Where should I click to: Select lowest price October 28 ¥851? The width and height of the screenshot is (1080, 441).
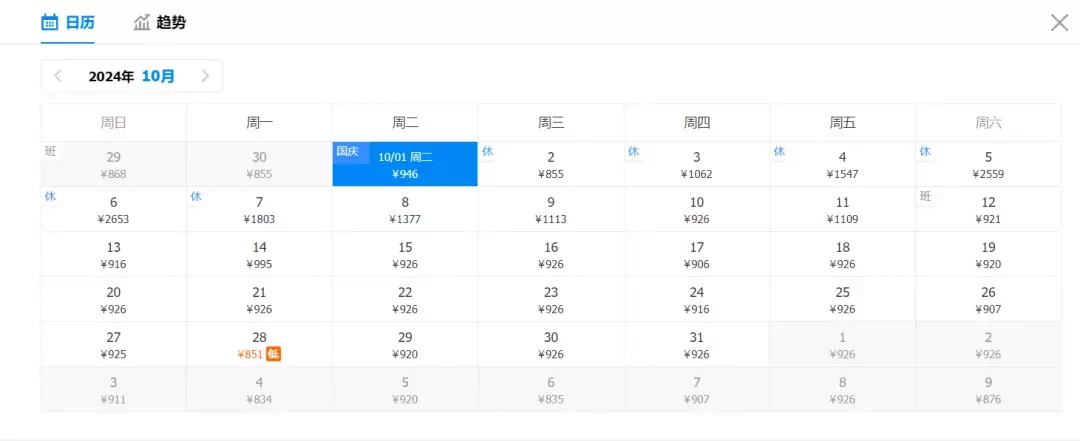(x=259, y=345)
